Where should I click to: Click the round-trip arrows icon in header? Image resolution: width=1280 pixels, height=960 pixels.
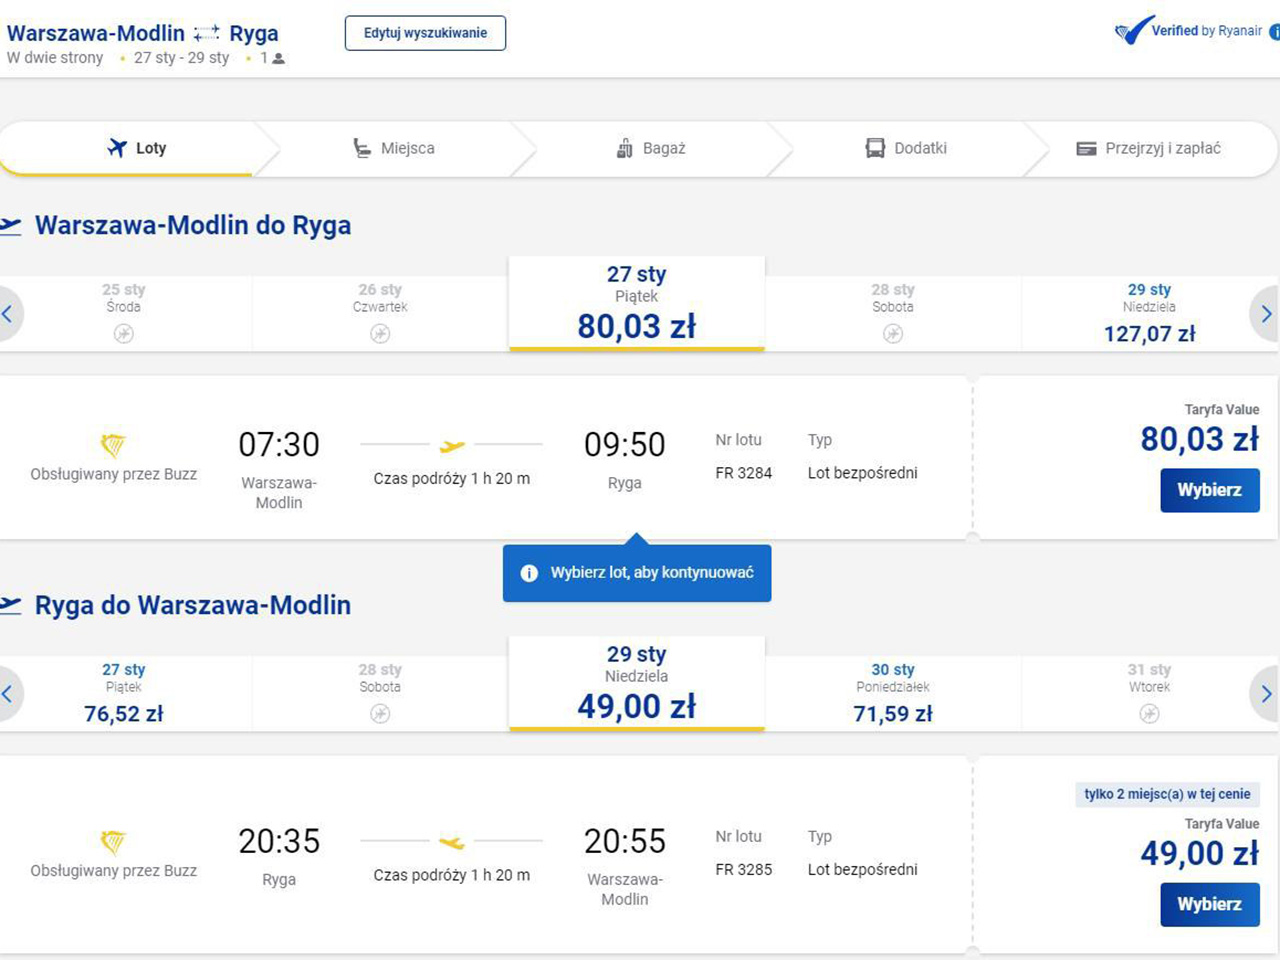tap(207, 34)
